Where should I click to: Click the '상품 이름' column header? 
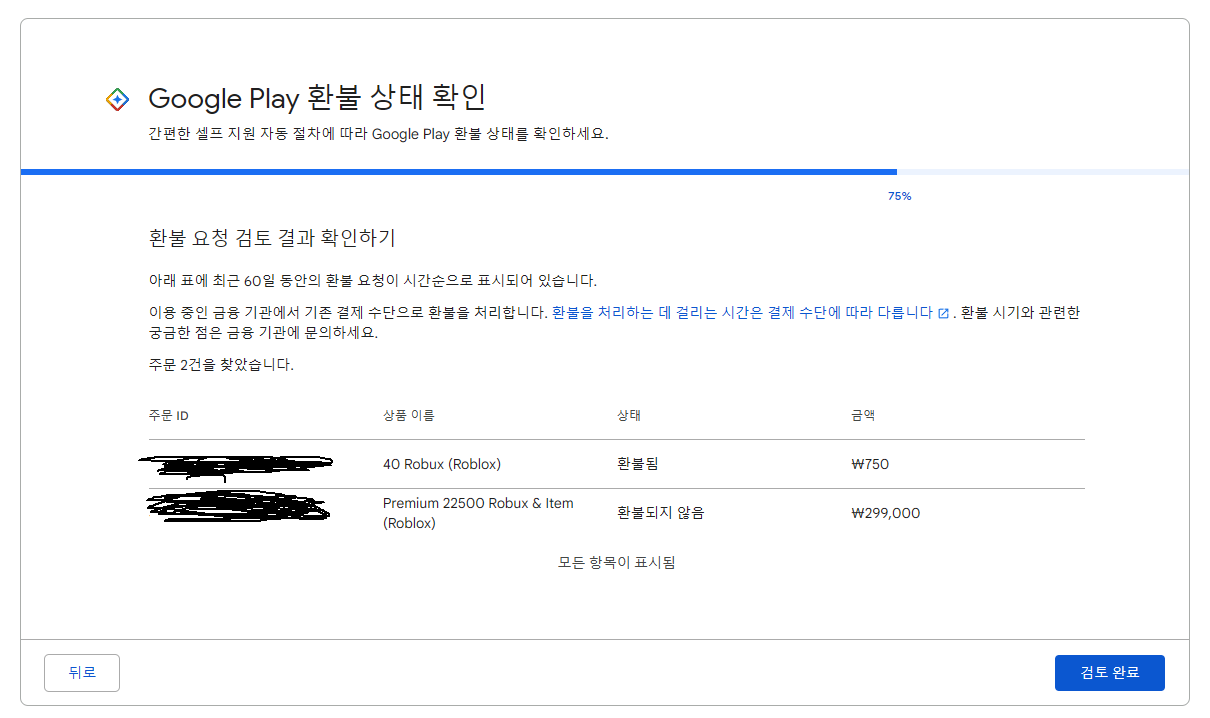pyautogui.click(x=409, y=415)
